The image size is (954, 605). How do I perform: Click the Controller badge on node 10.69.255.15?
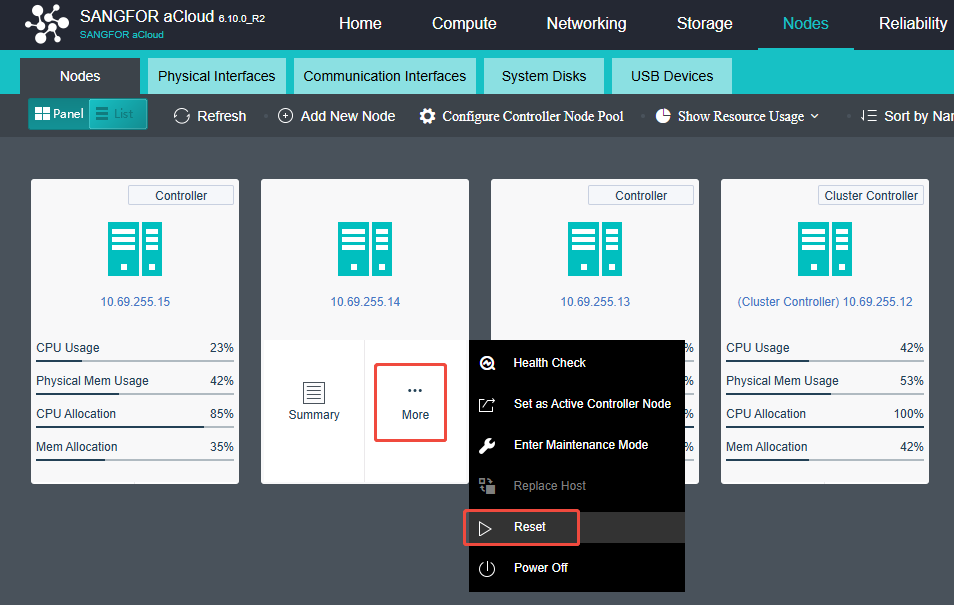point(181,195)
